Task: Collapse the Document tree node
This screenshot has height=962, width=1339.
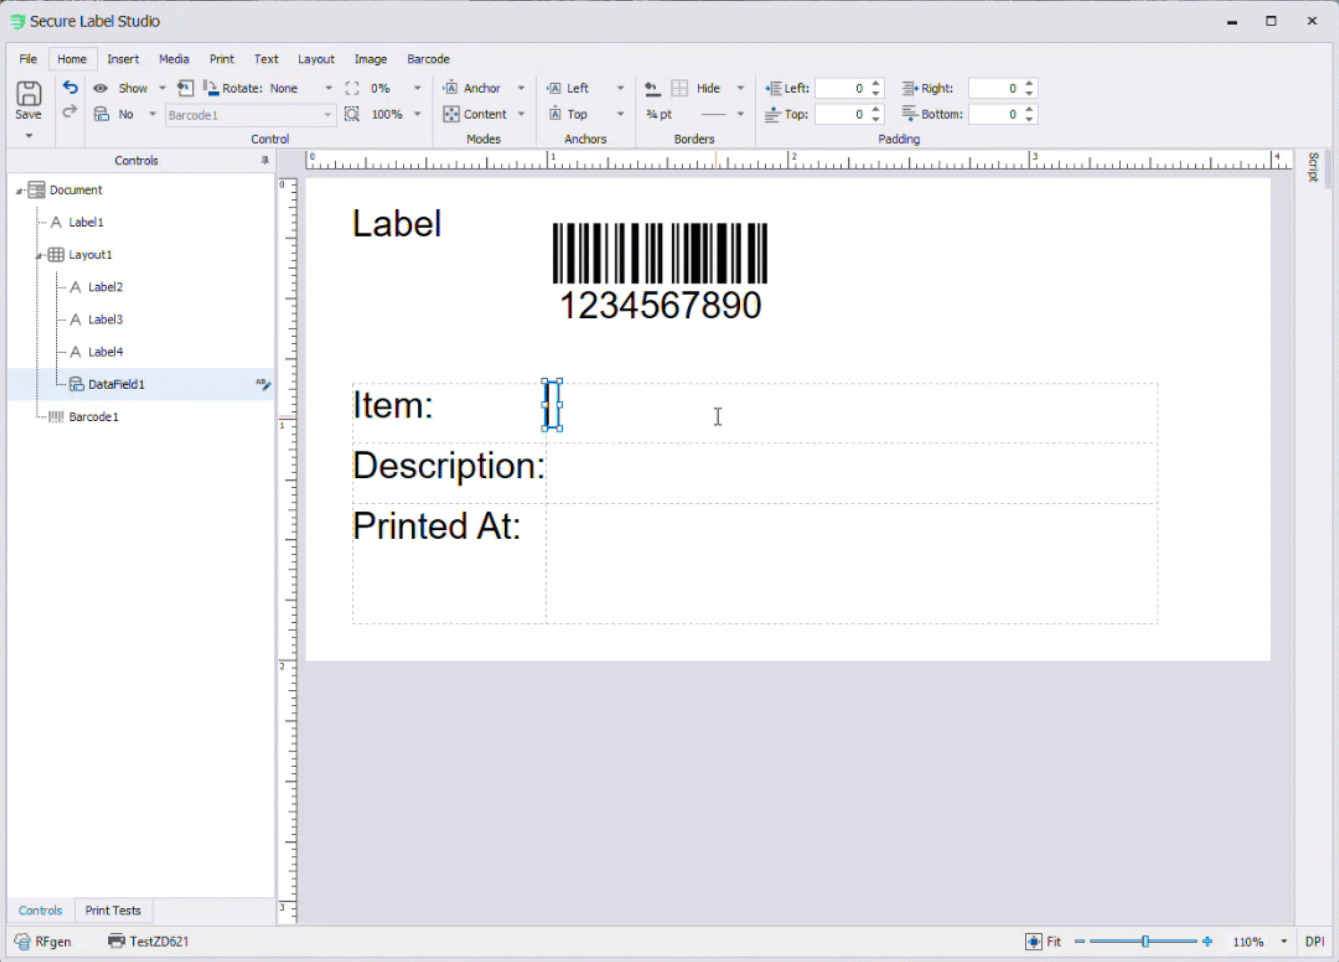Action: click(19, 191)
